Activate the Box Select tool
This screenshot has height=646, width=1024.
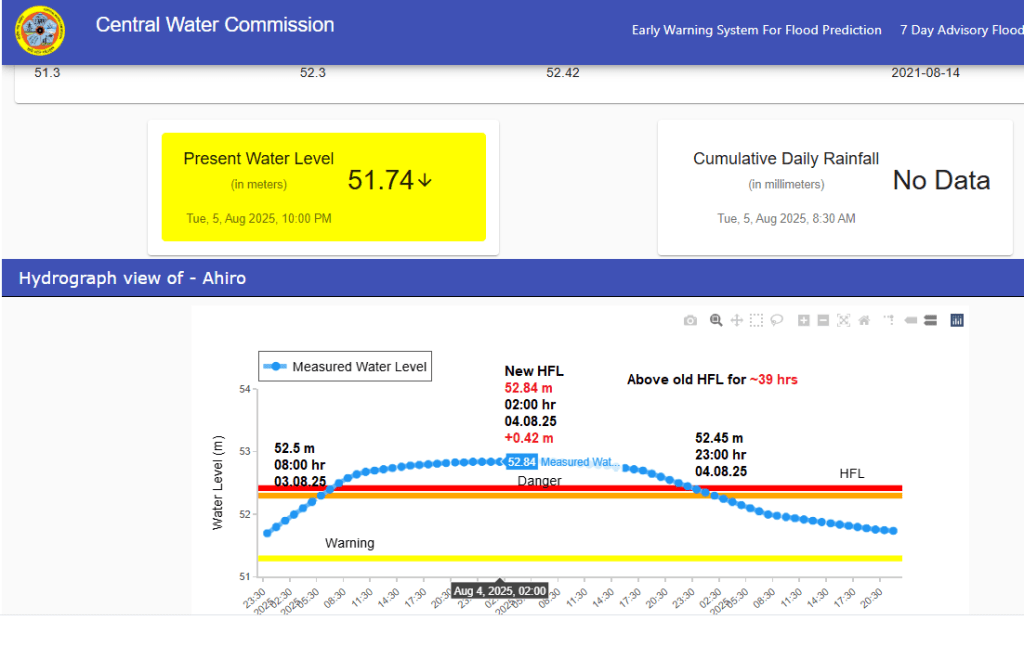[x=757, y=320]
